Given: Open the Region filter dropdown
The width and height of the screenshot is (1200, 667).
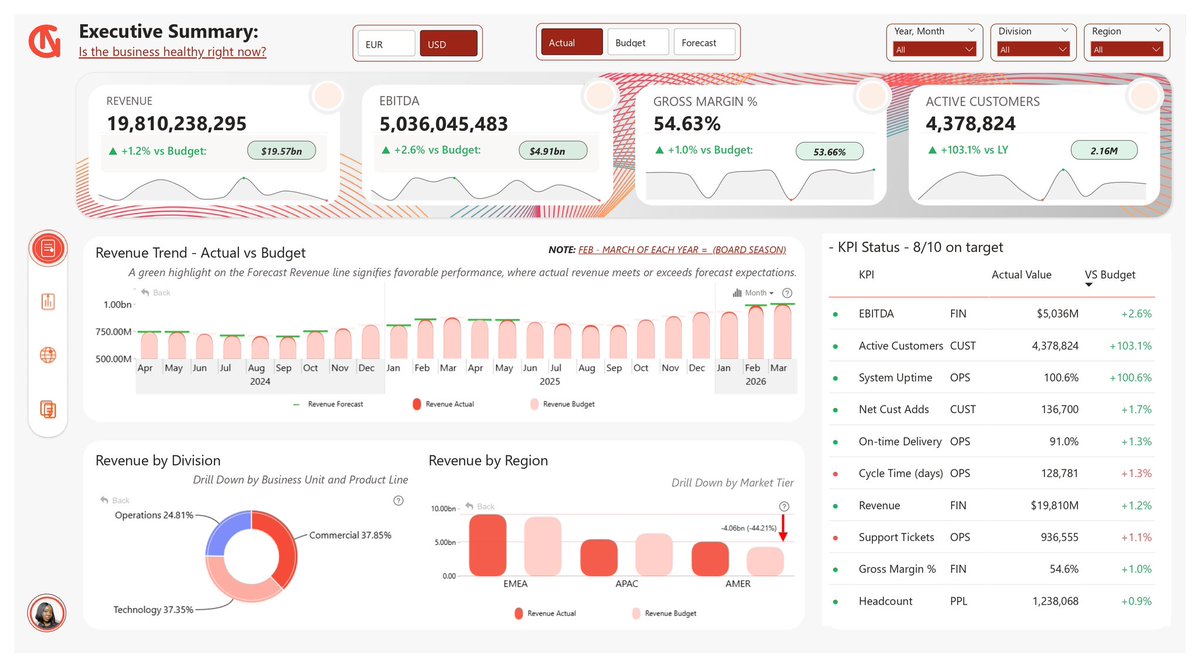Looking at the screenshot, I should point(1127,49).
